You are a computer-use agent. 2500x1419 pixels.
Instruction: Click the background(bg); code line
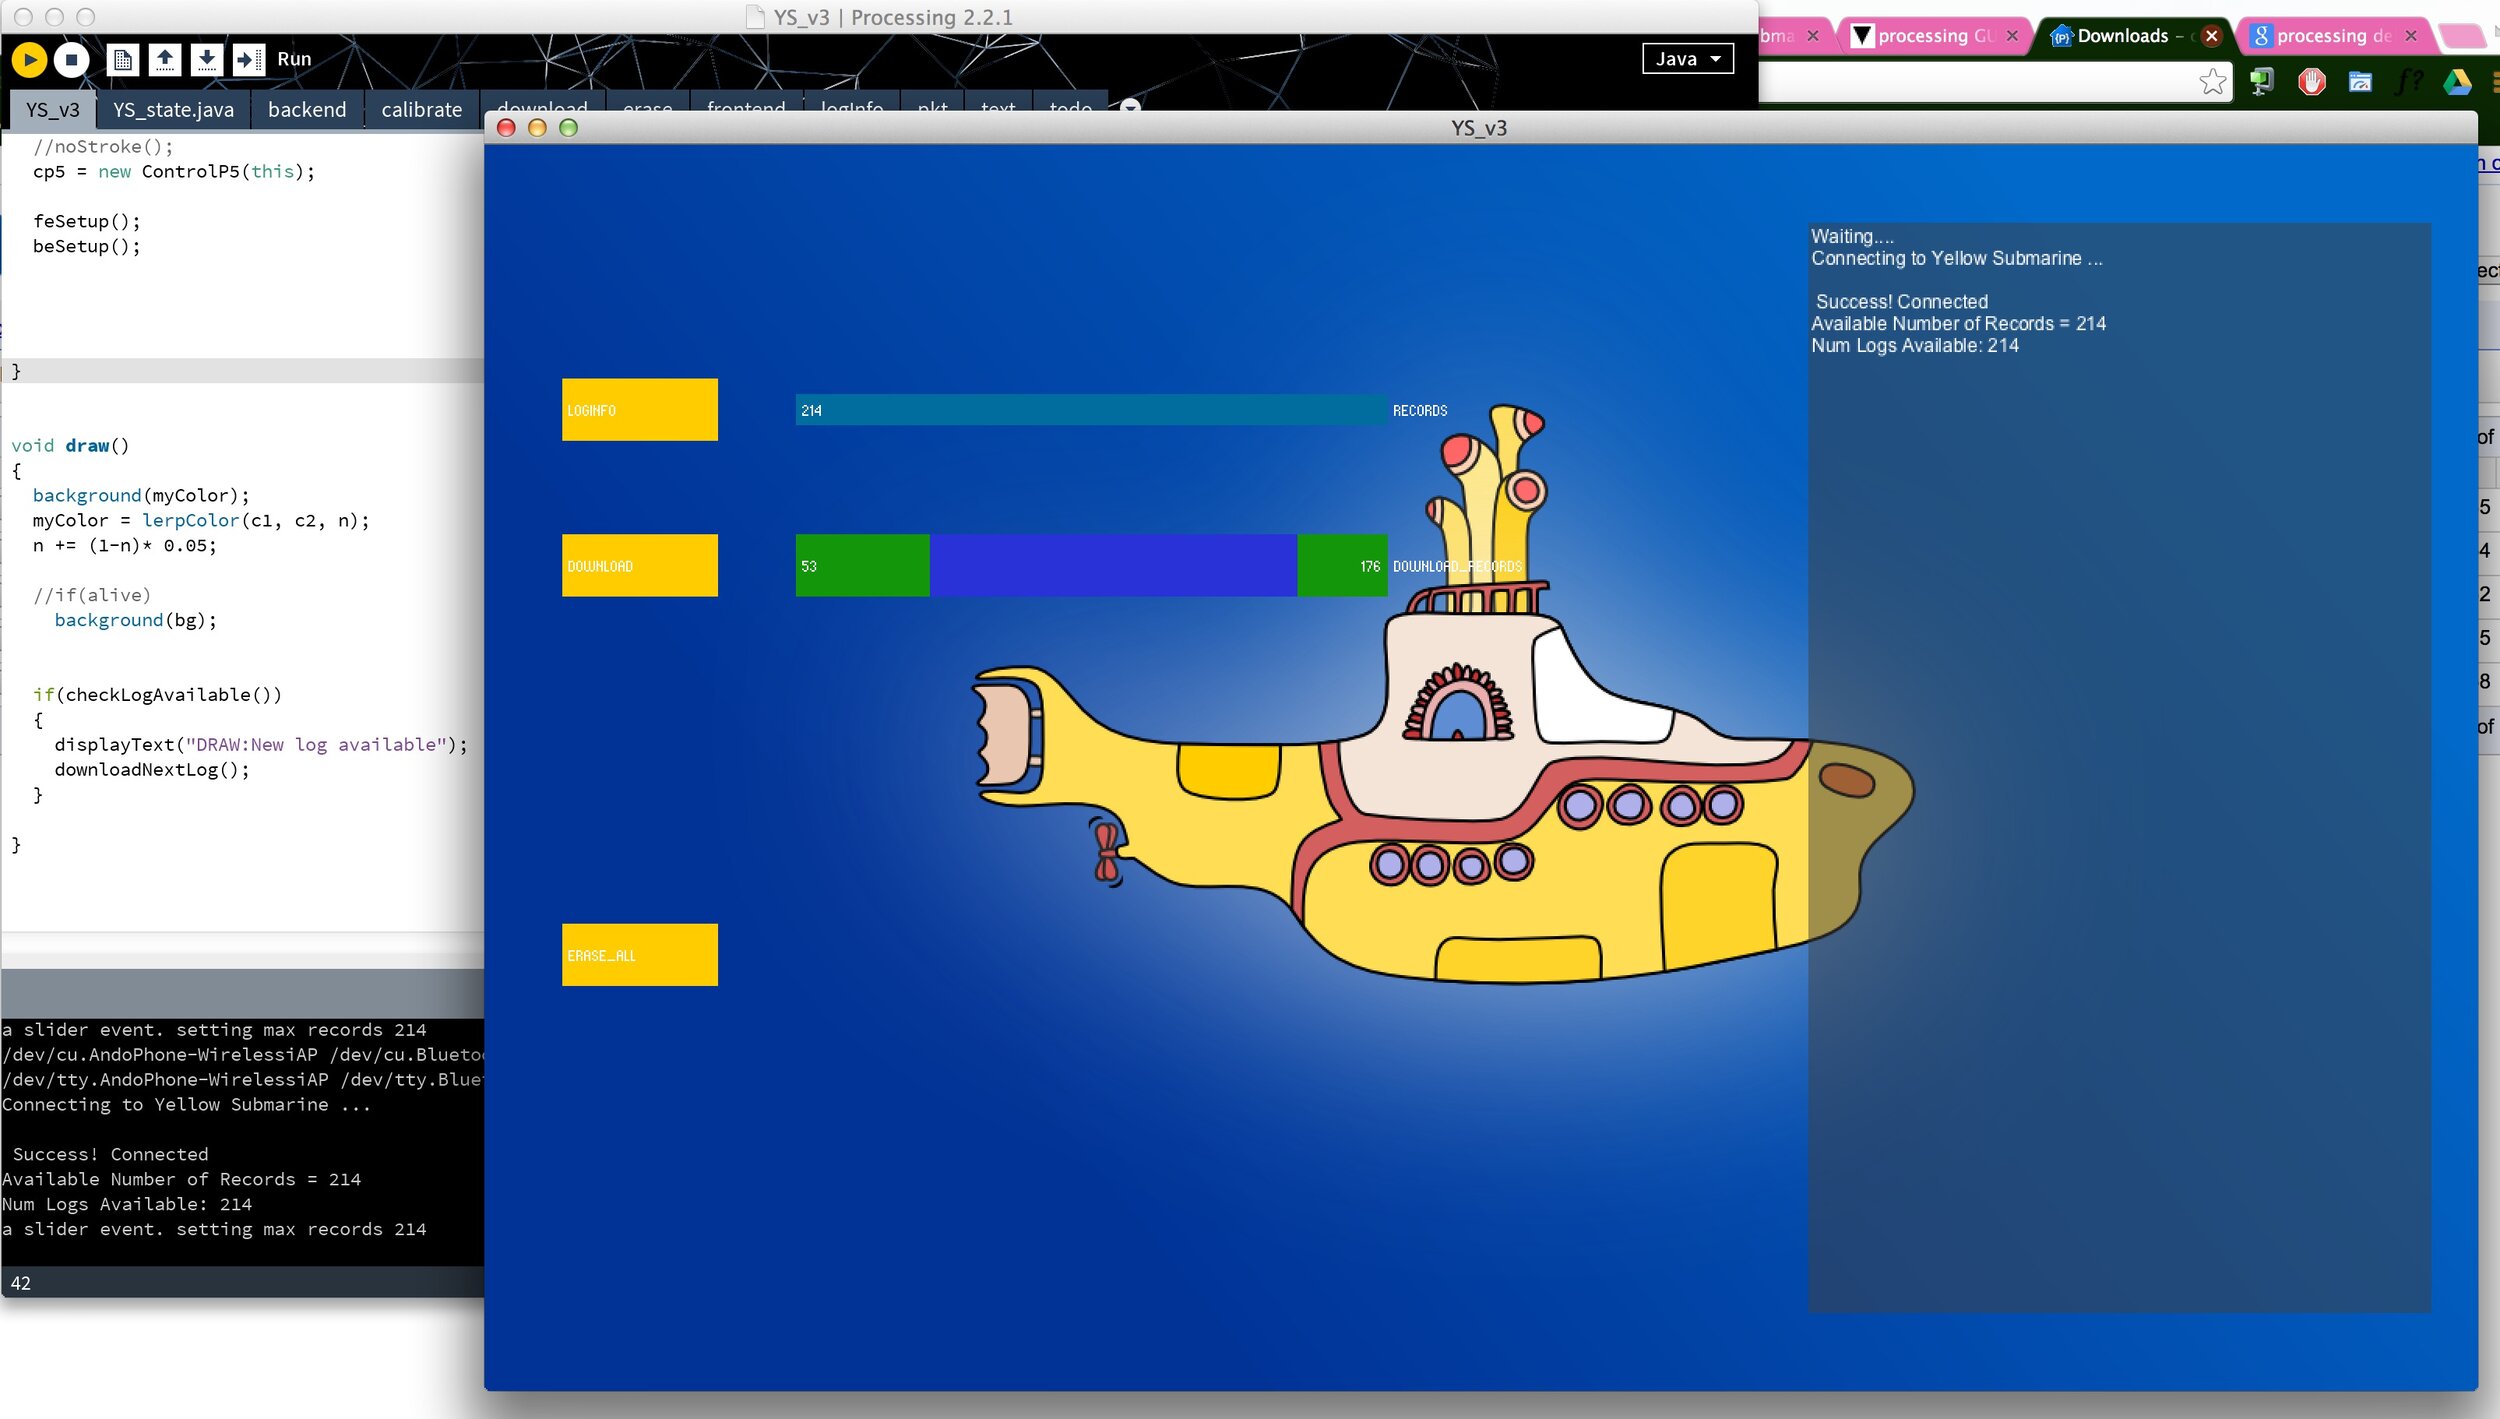point(135,621)
